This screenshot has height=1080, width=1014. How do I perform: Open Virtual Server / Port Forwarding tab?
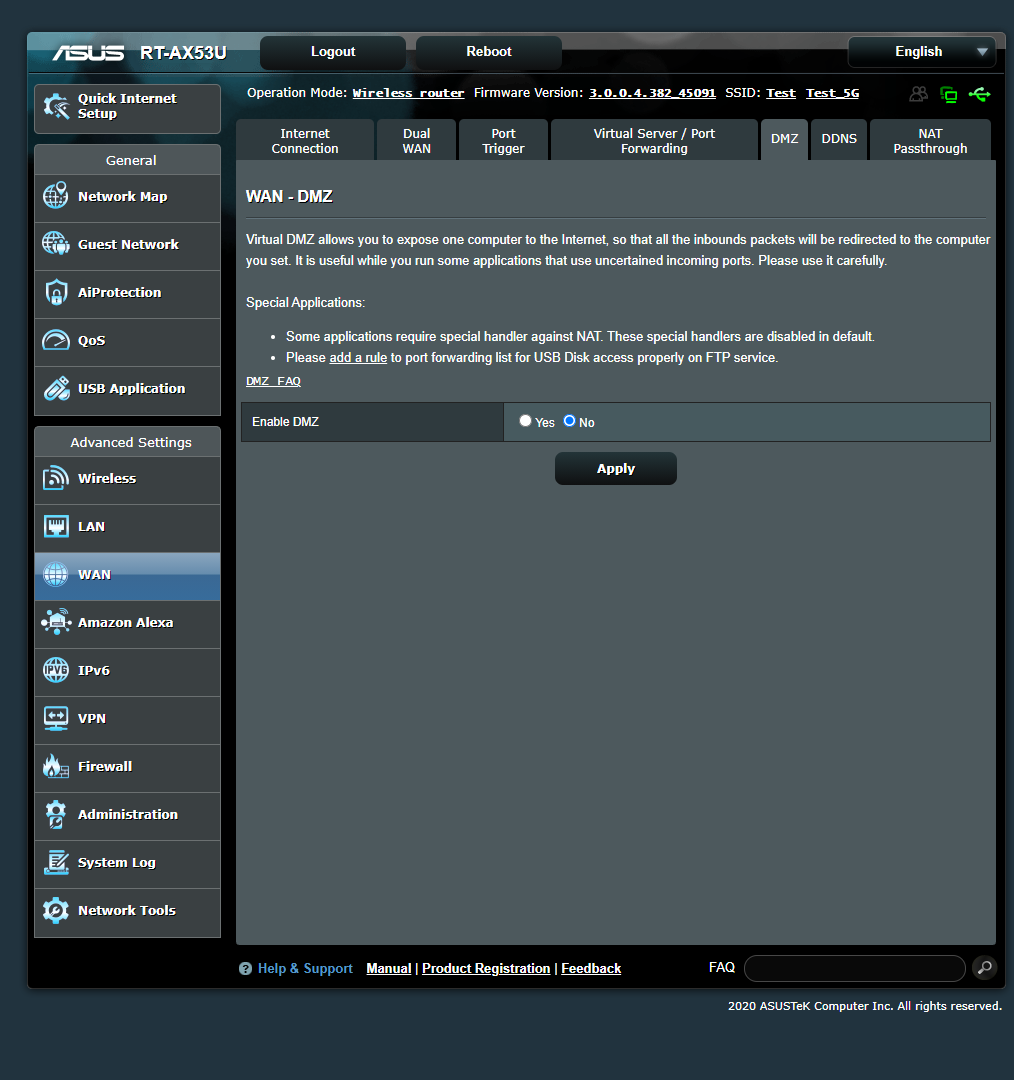coord(654,141)
